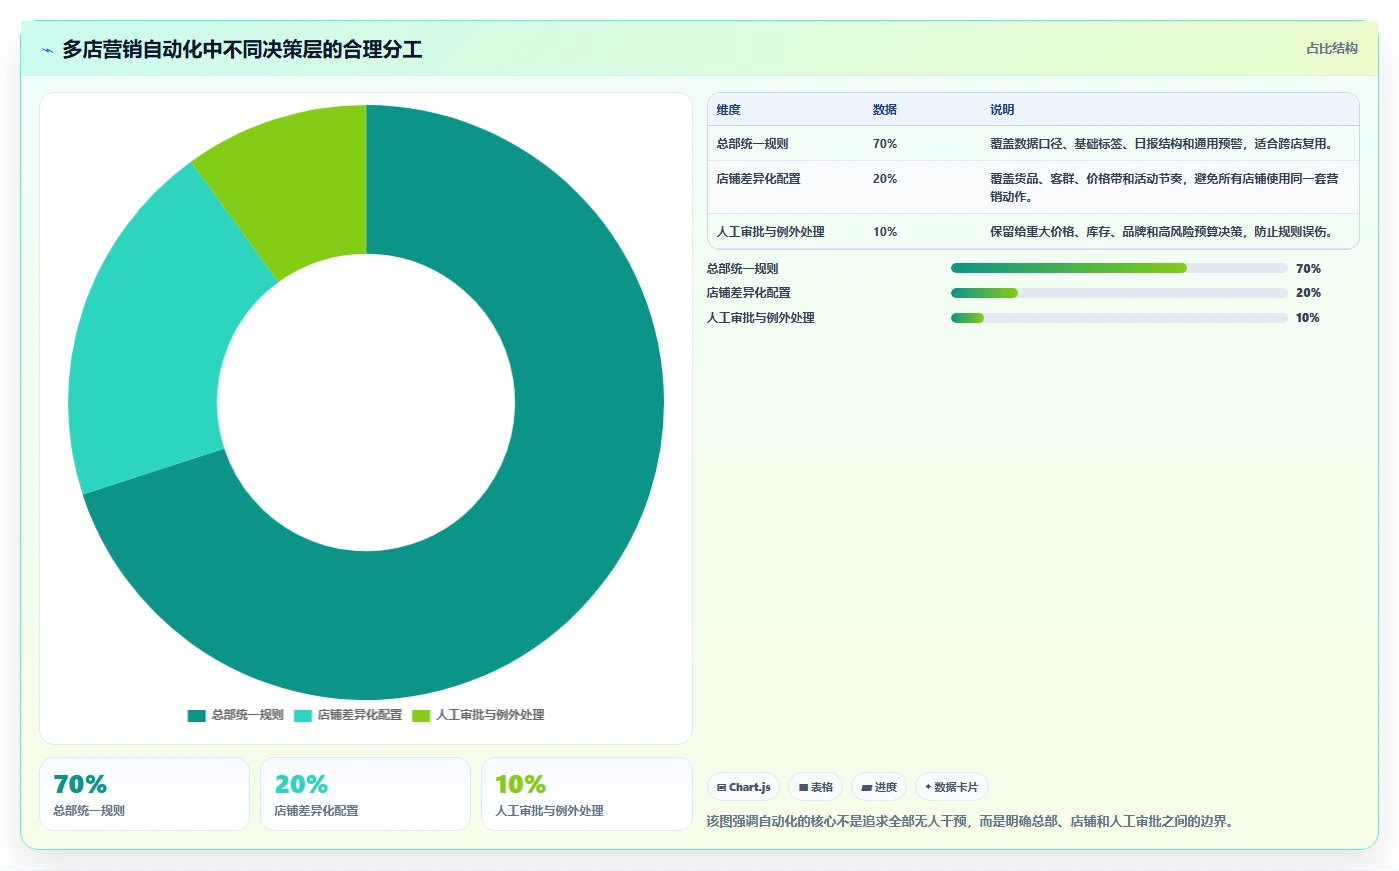Viewport: 1399px width, 871px height.
Task: Click the 人工审批与例外处理 progress bar
Action: click(x=1119, y=318)
